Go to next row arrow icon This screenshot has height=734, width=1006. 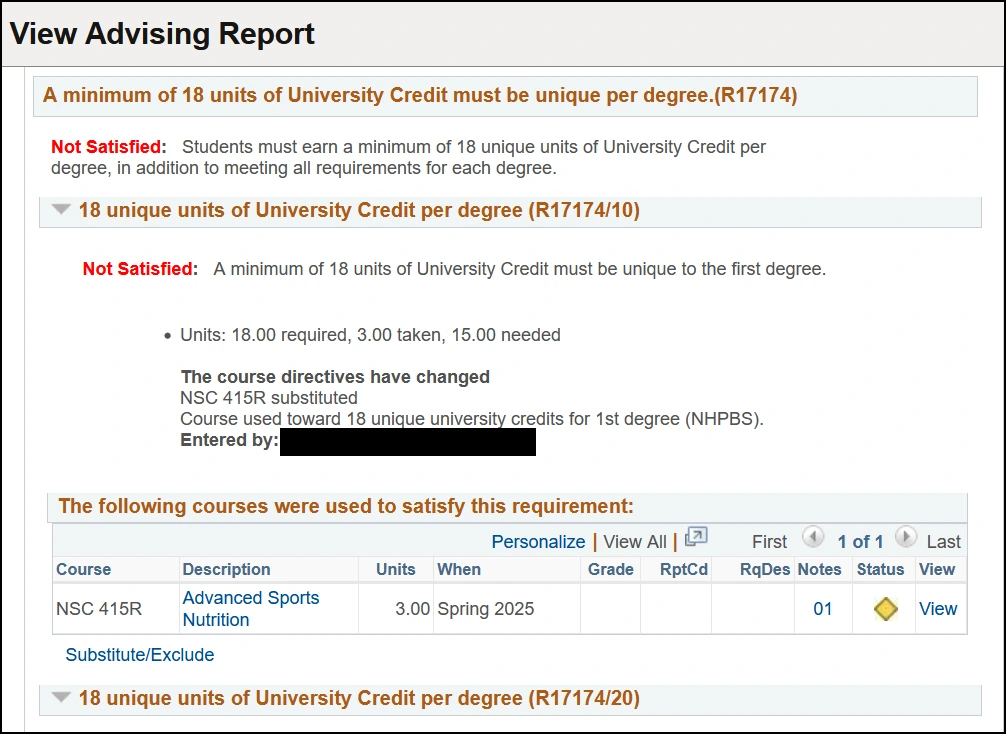click(x=905, y=536)
